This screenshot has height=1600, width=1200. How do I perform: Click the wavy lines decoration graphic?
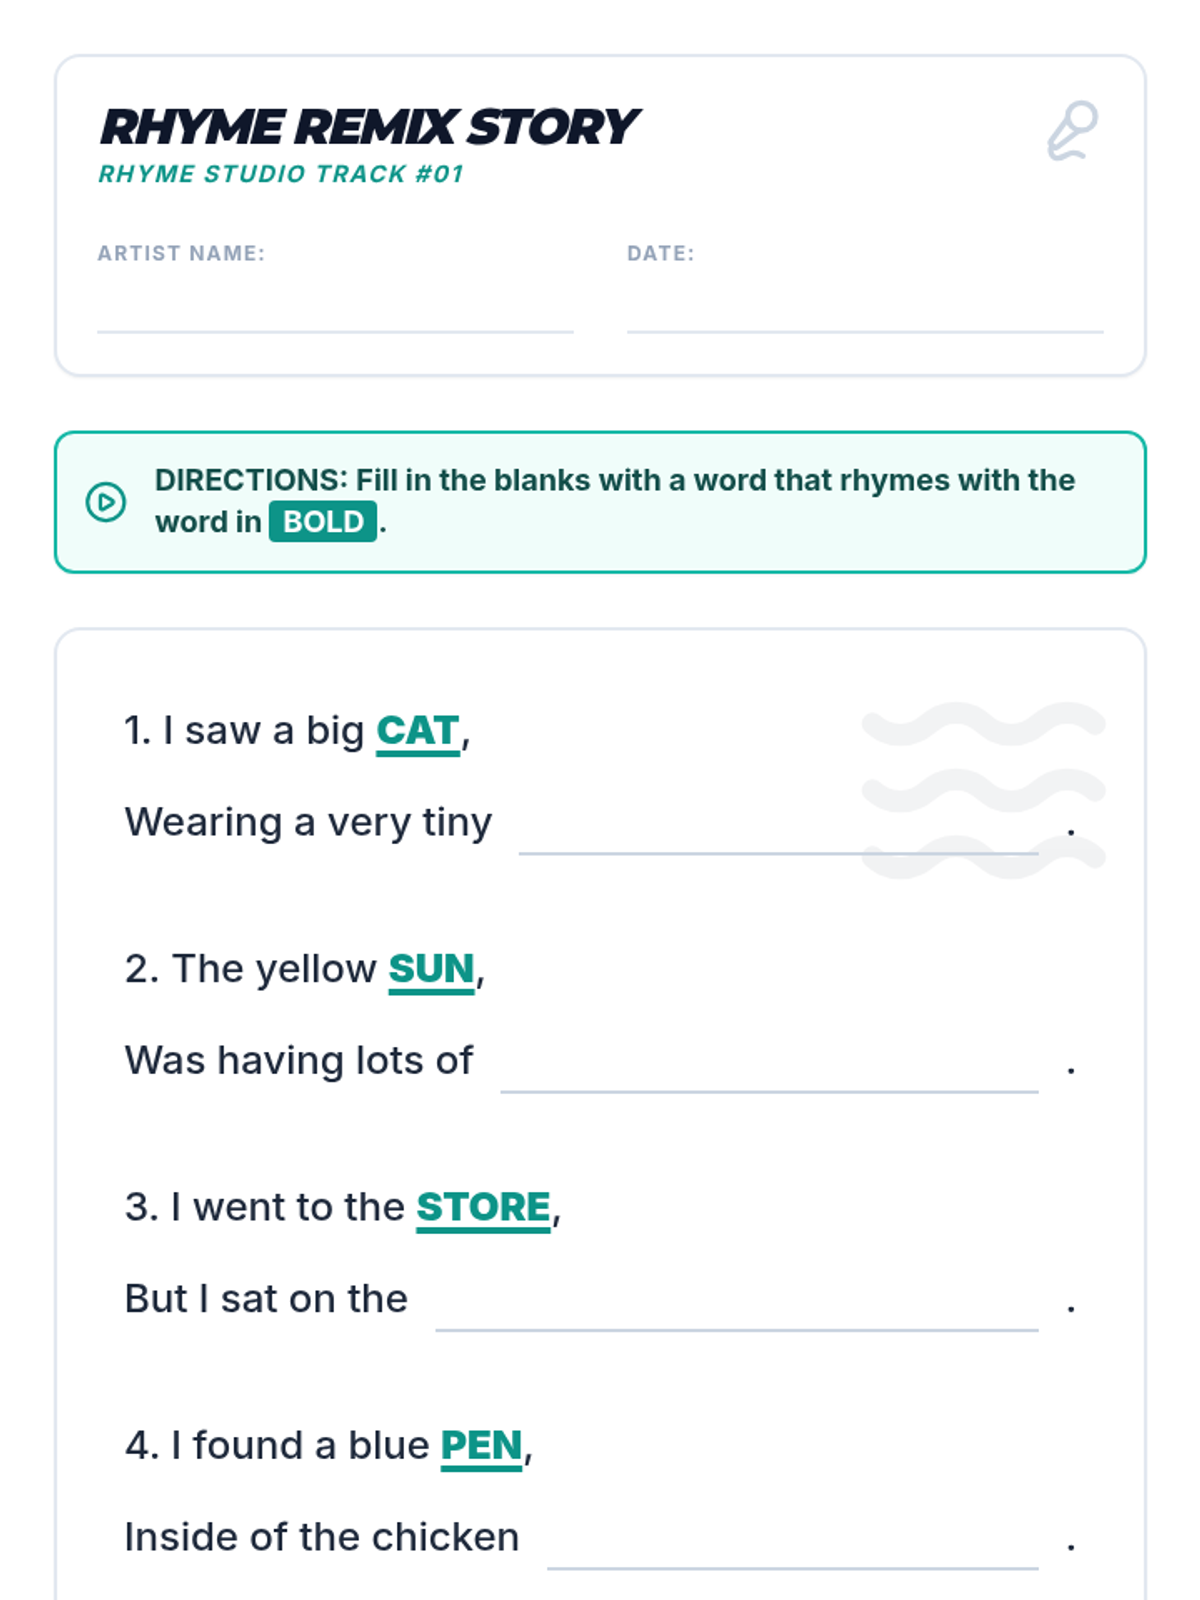coord(983,790)
